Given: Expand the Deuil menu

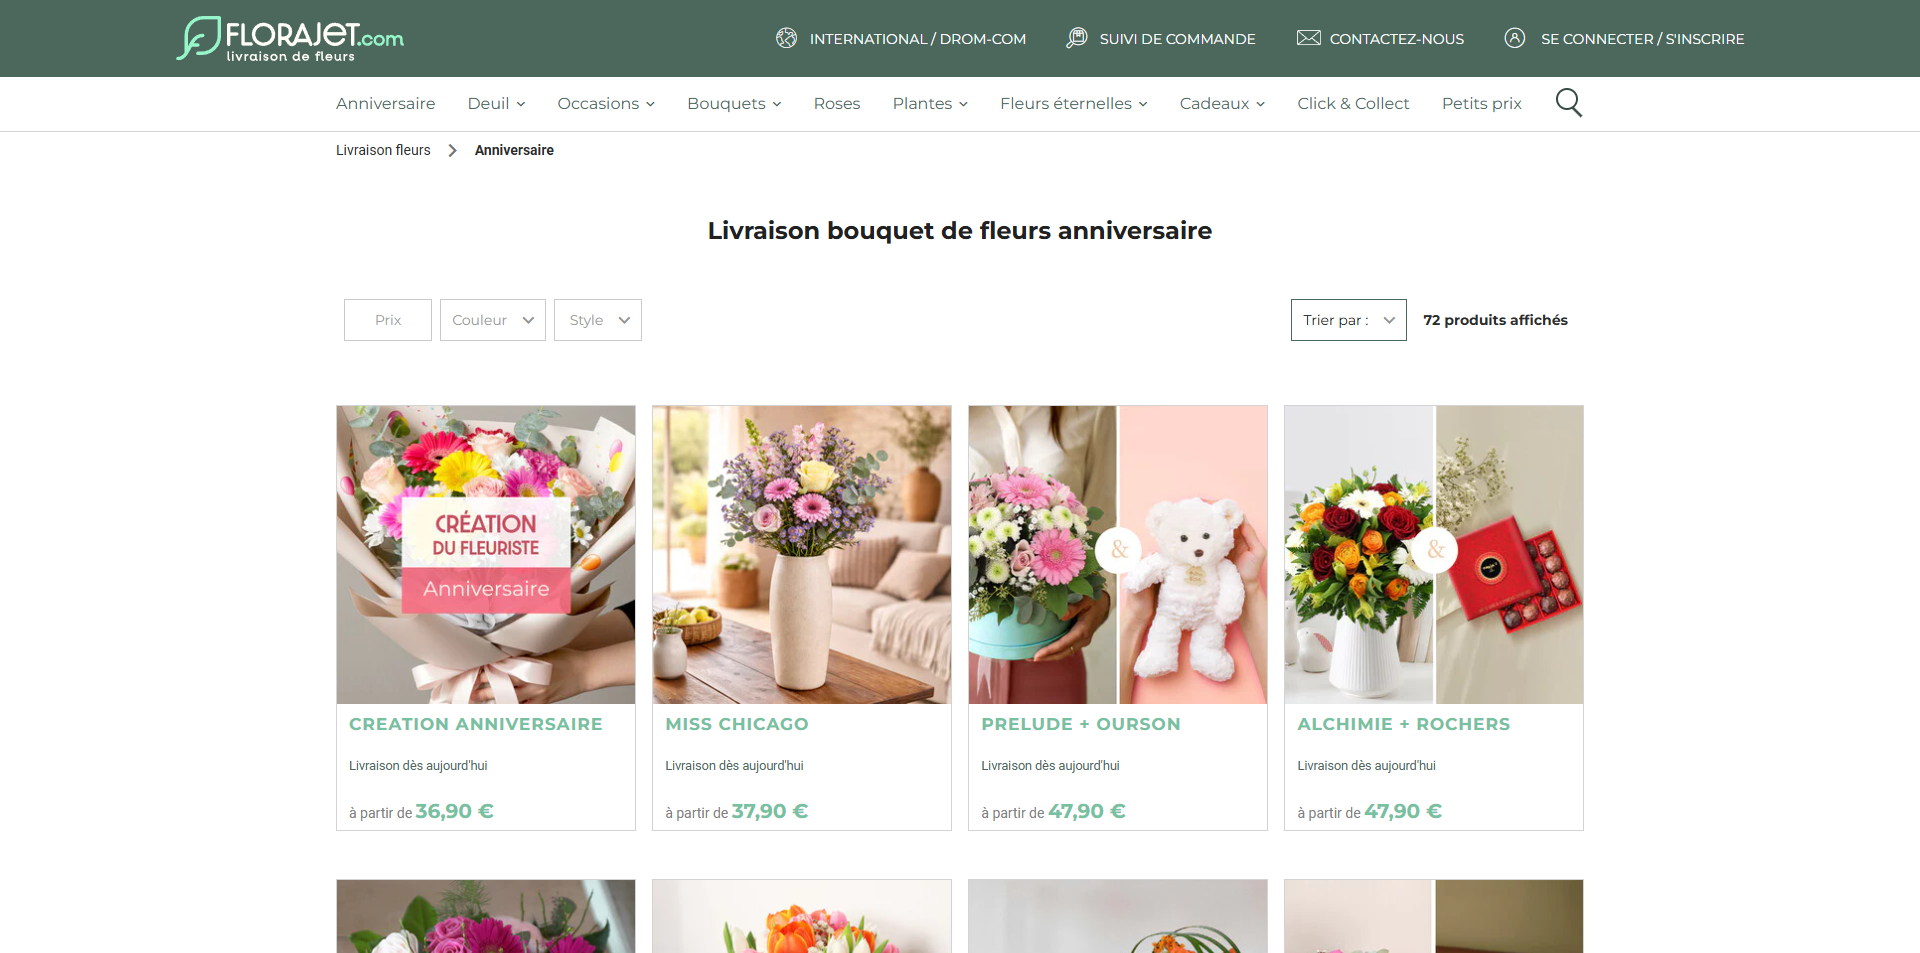Looking at the screenshot, I should coord(496,103).
